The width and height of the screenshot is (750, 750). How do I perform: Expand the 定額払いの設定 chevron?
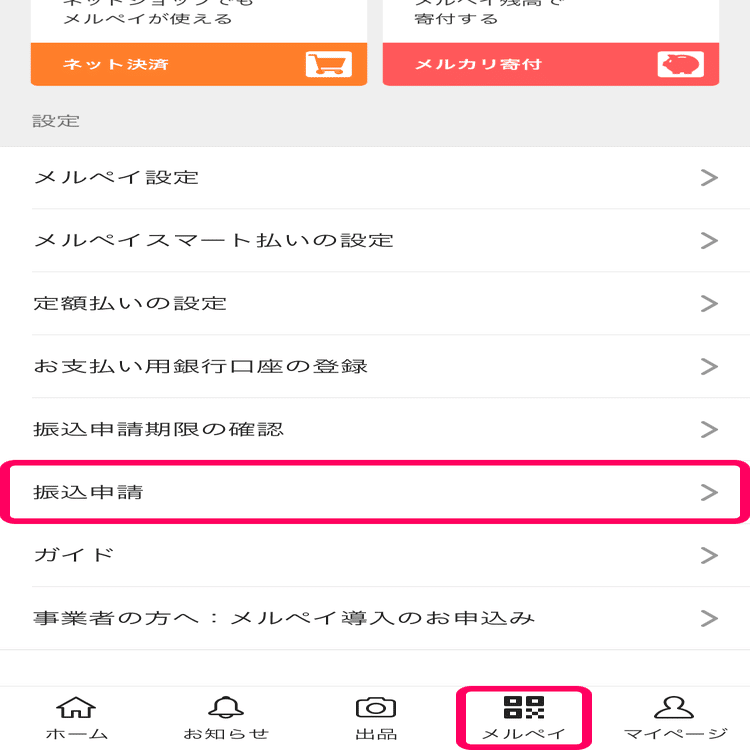[709, 303]
